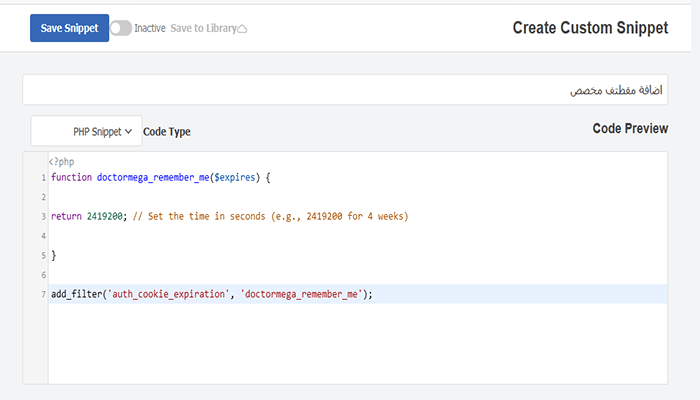This screenshot has width=700, height=400.
Task: Click the Code Type label
Action: pyautogui.click(x=167, y=131)
